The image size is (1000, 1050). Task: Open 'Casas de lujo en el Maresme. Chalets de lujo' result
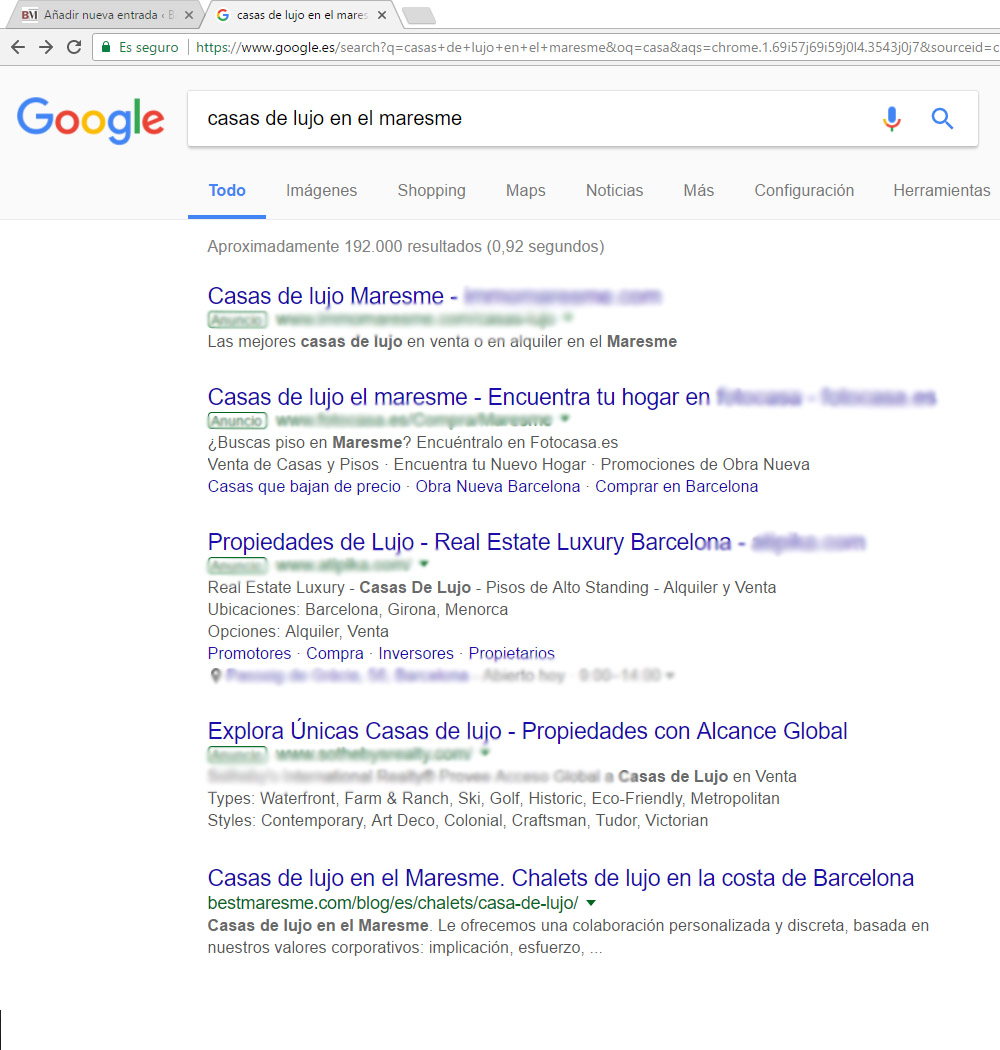(x=561, y=878)
